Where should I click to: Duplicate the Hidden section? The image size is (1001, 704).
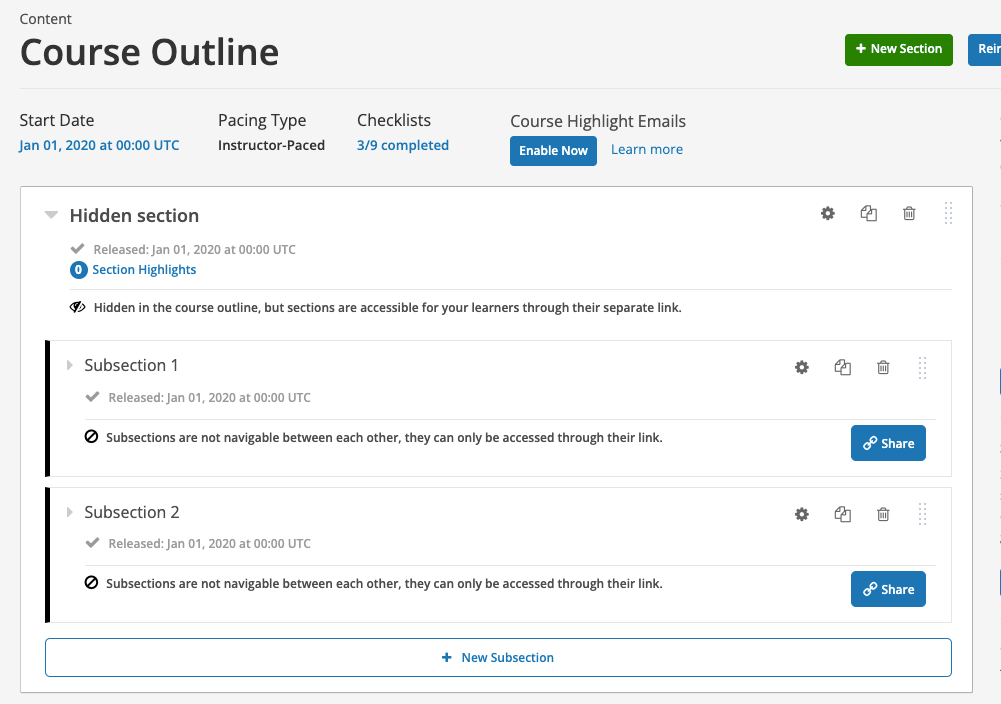click(869, 213)
